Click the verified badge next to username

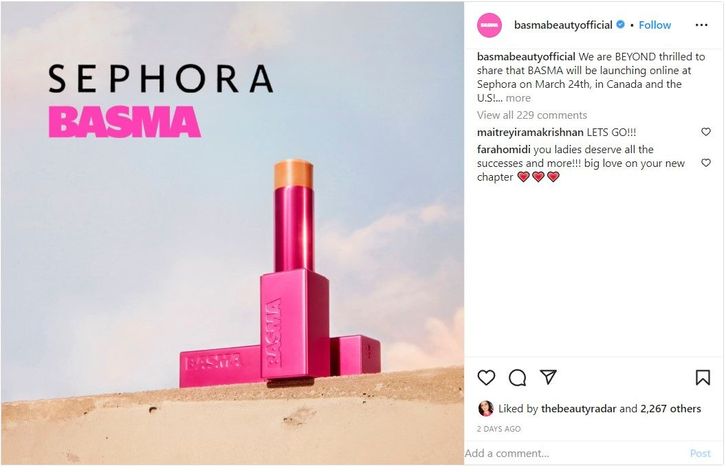[620, 25]
